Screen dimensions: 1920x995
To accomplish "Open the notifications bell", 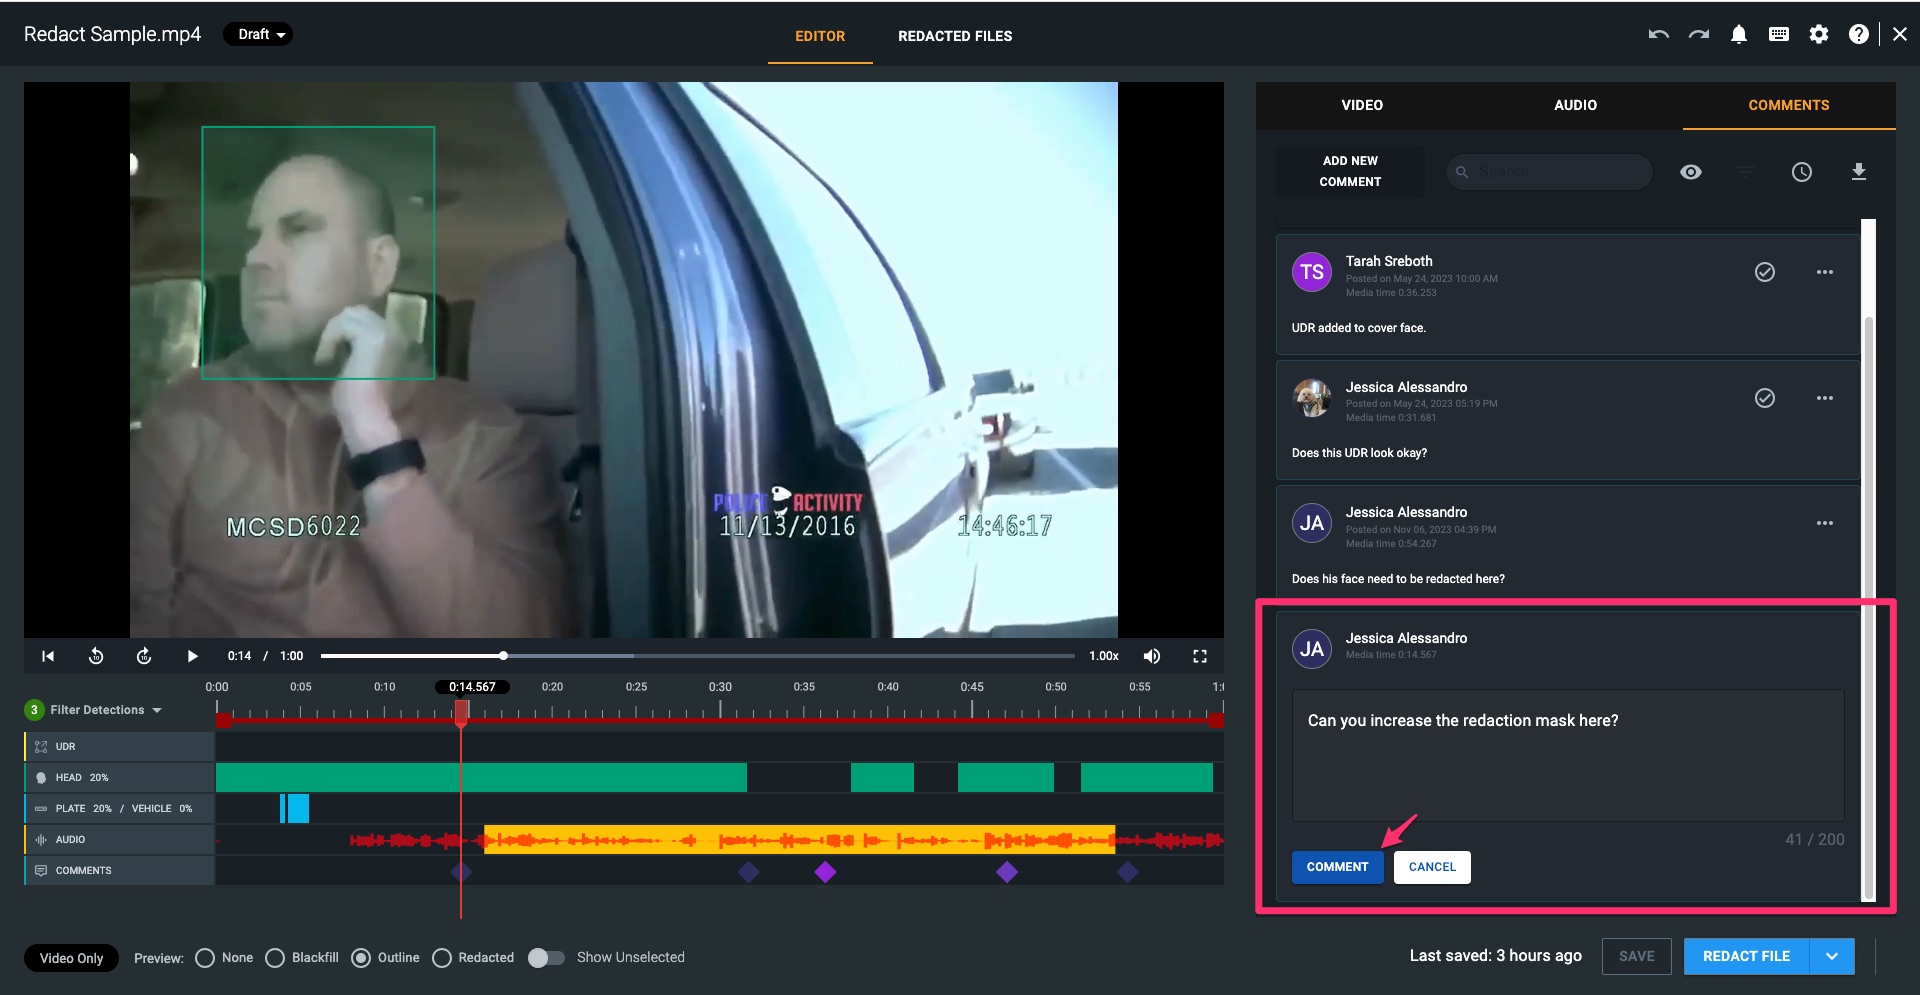I will coord(1739,35).
